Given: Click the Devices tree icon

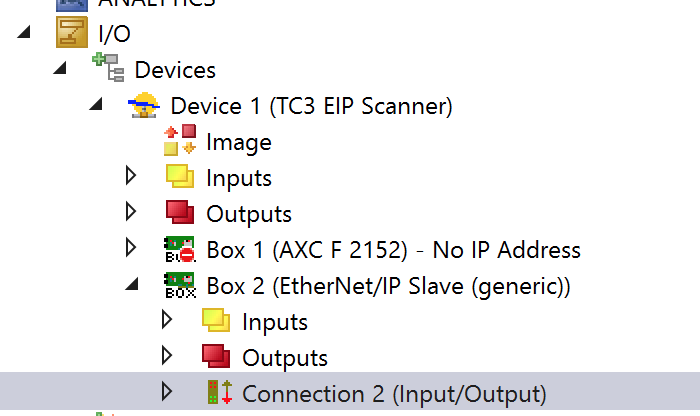Looking at the screenshot, I should coord(108,67).
